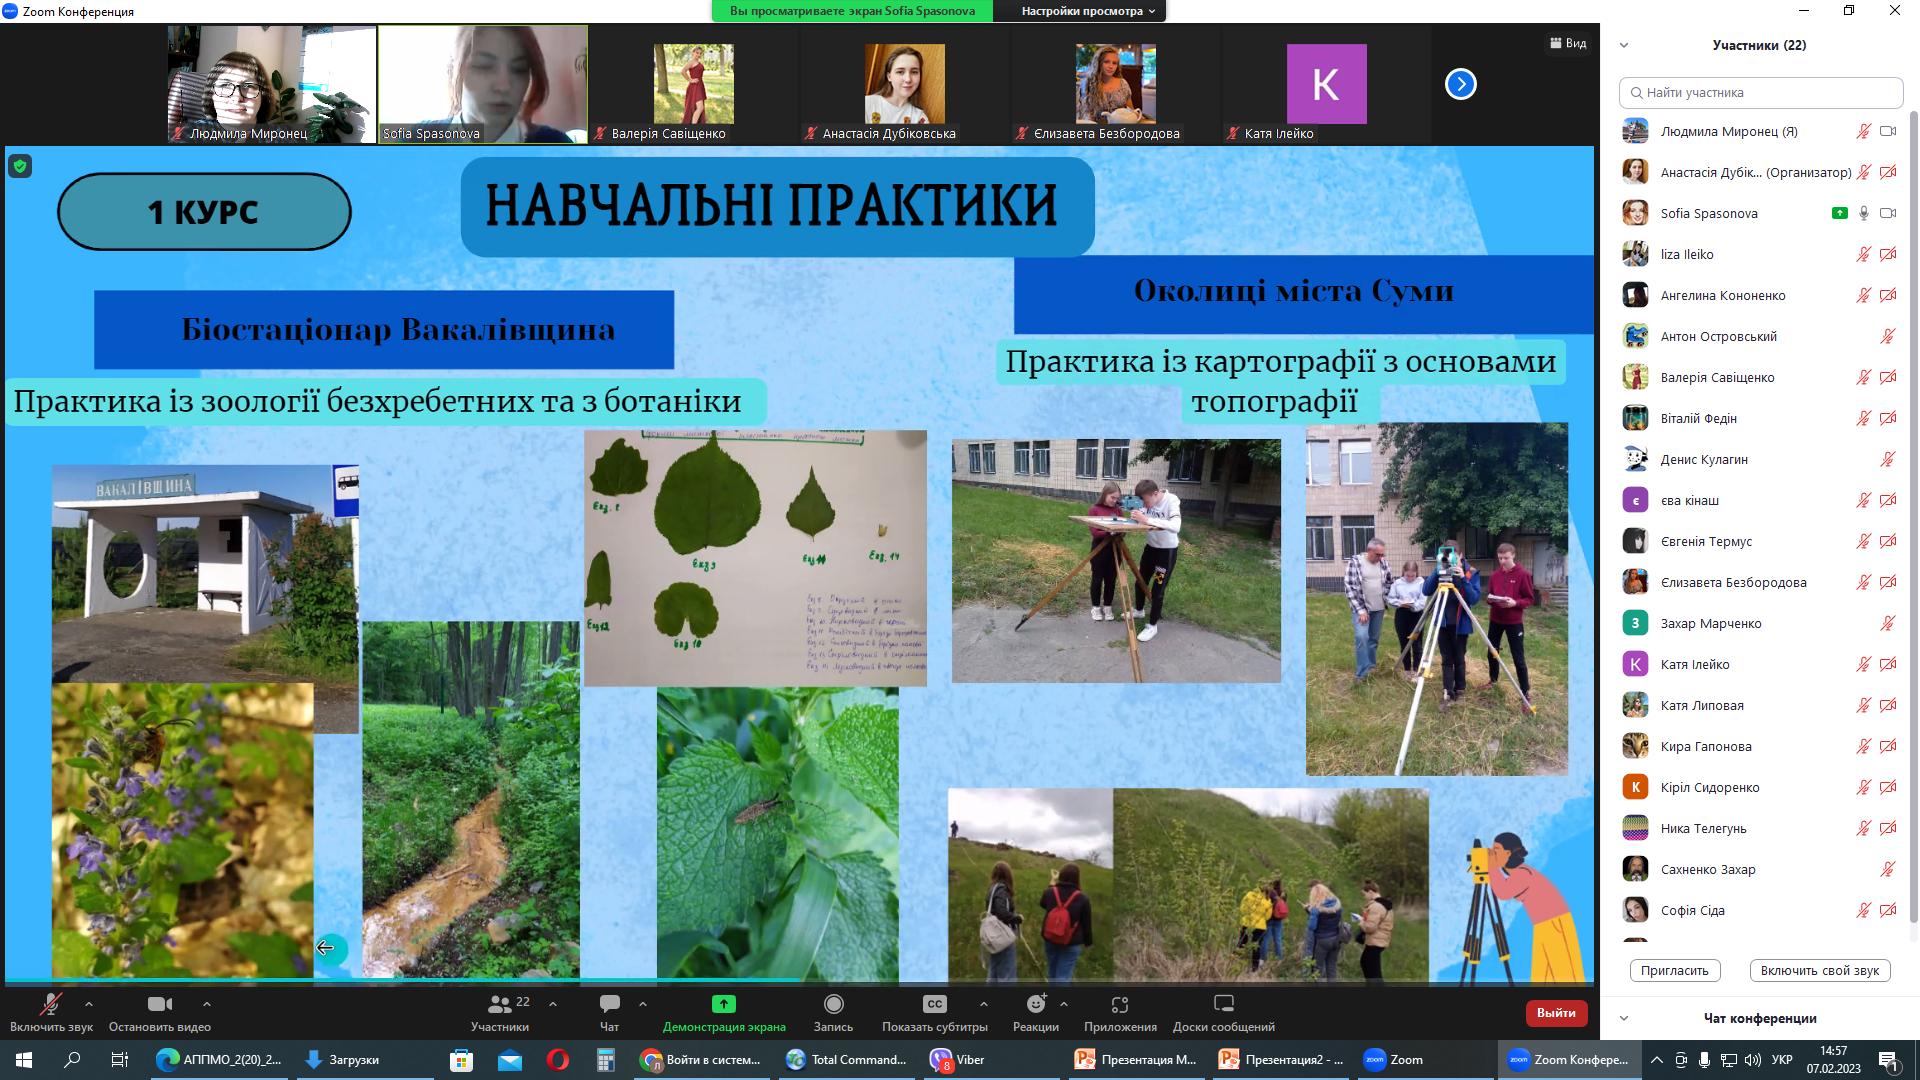Screen dimensions: 1920x1080
Task: Toggle the Участники participants panel
Action: click(x=500, y=1004)
